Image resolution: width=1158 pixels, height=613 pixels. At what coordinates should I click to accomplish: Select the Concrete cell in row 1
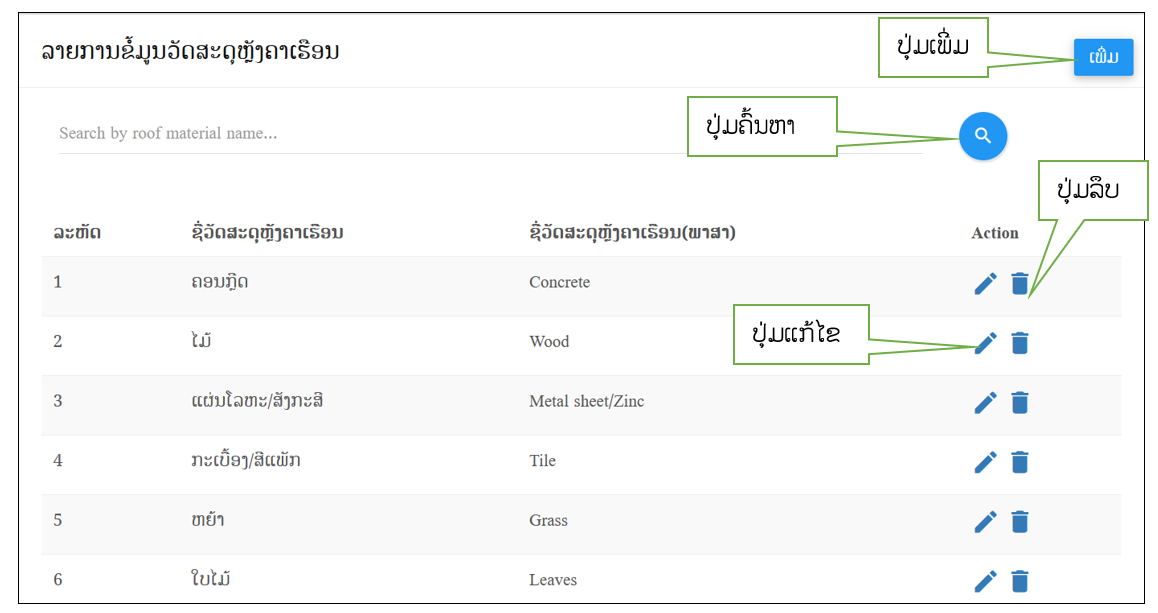pyautogui.click(x=559, y=282)
